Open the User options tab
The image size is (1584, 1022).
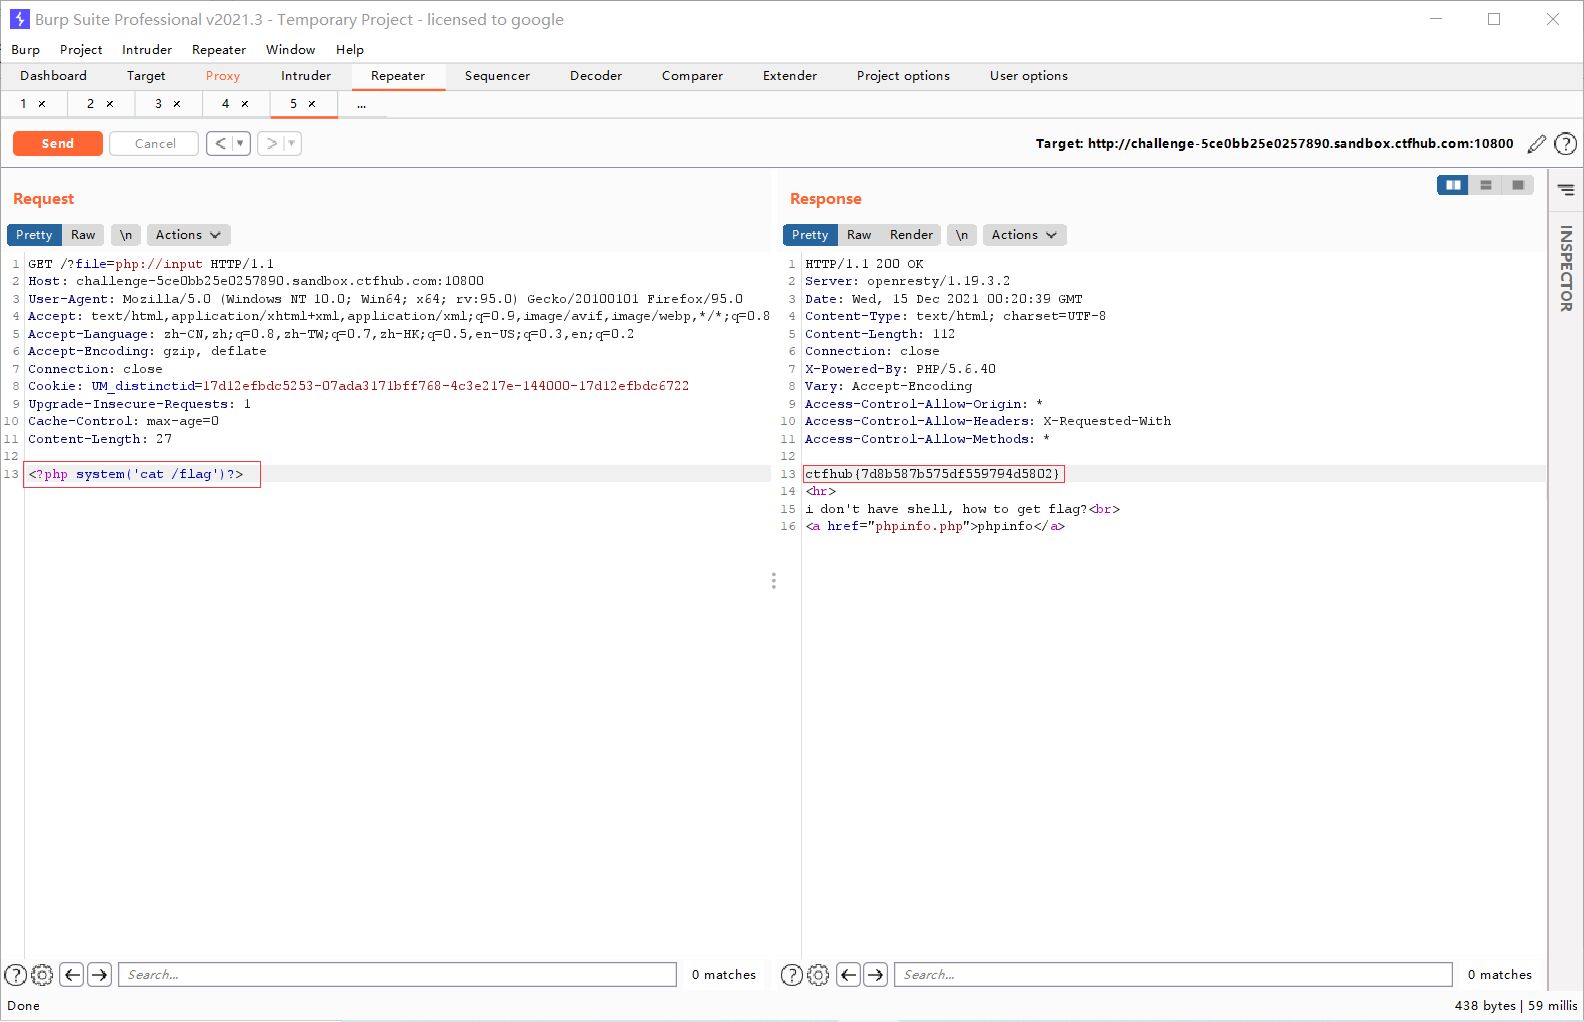[1029, 76]
